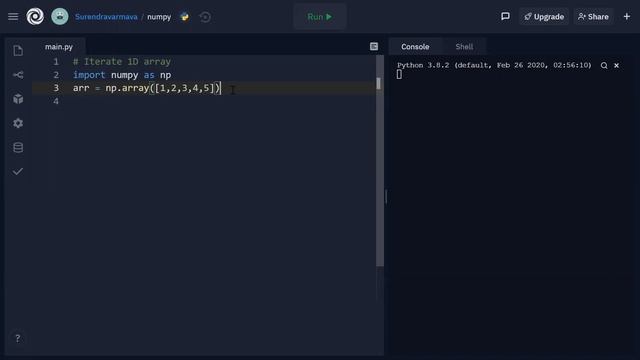Open the Packages sidebar icon

click(x=18, y=99)
